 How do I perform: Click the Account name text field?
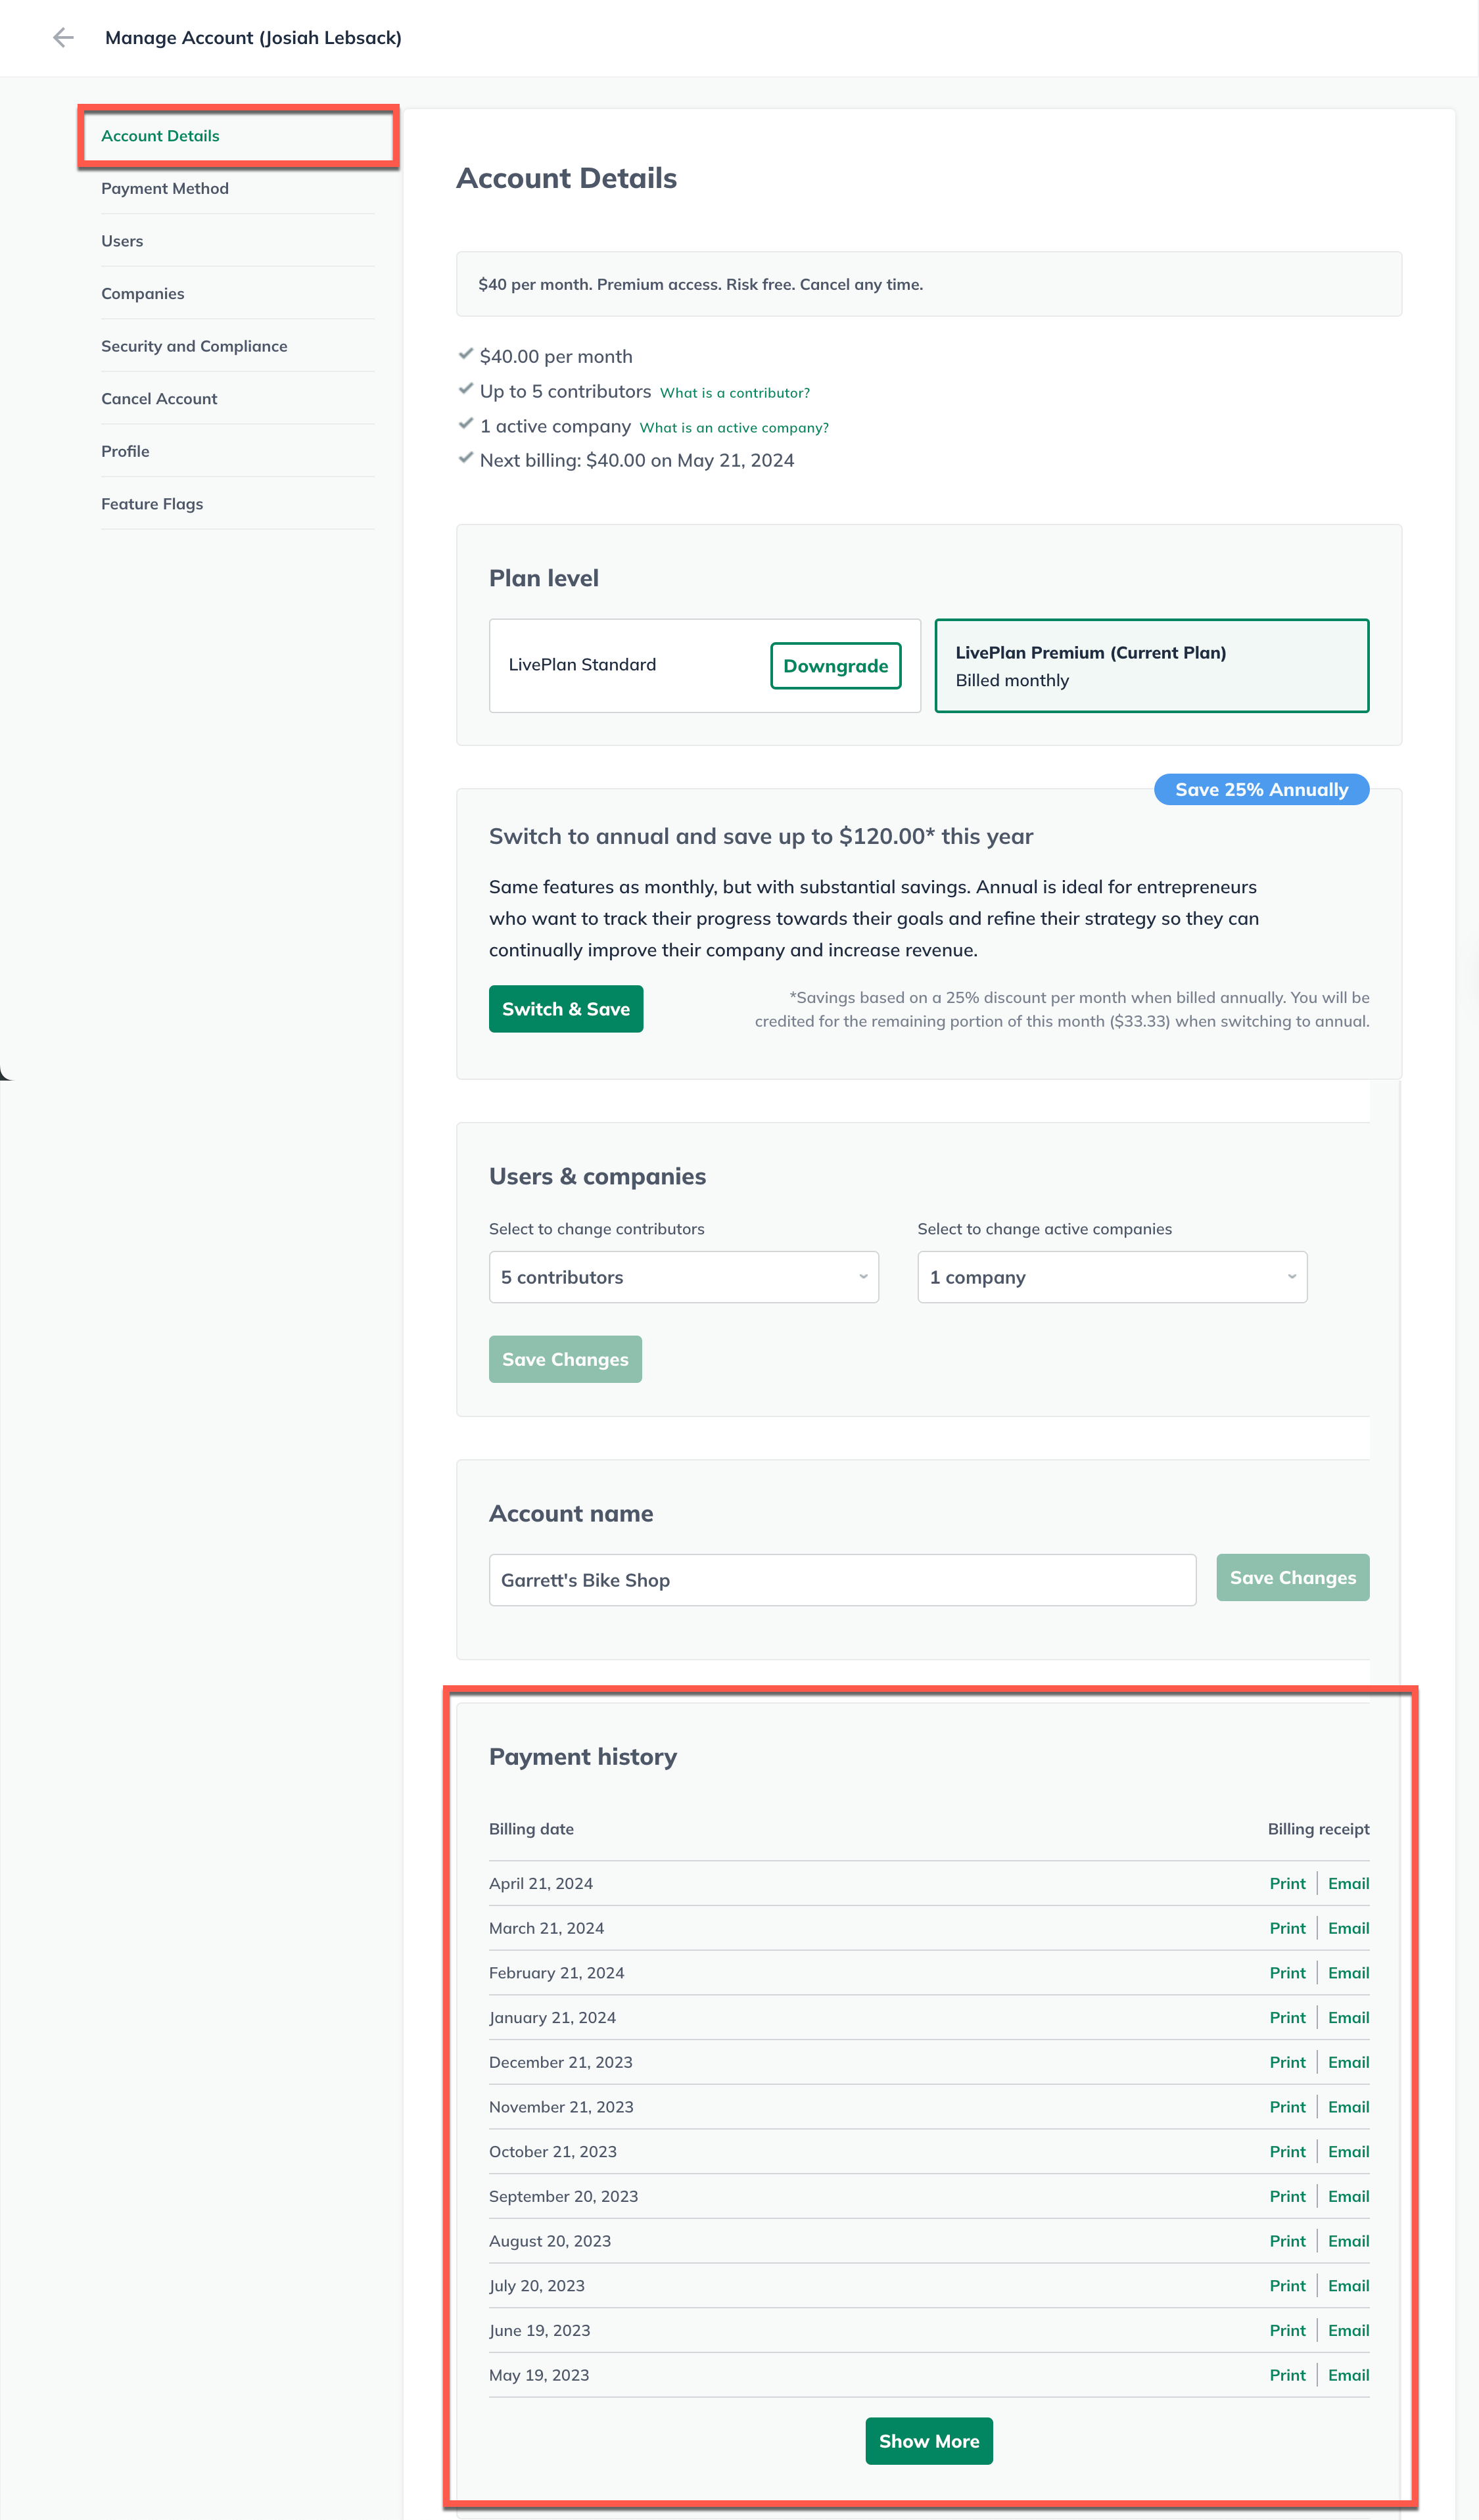842,1580
